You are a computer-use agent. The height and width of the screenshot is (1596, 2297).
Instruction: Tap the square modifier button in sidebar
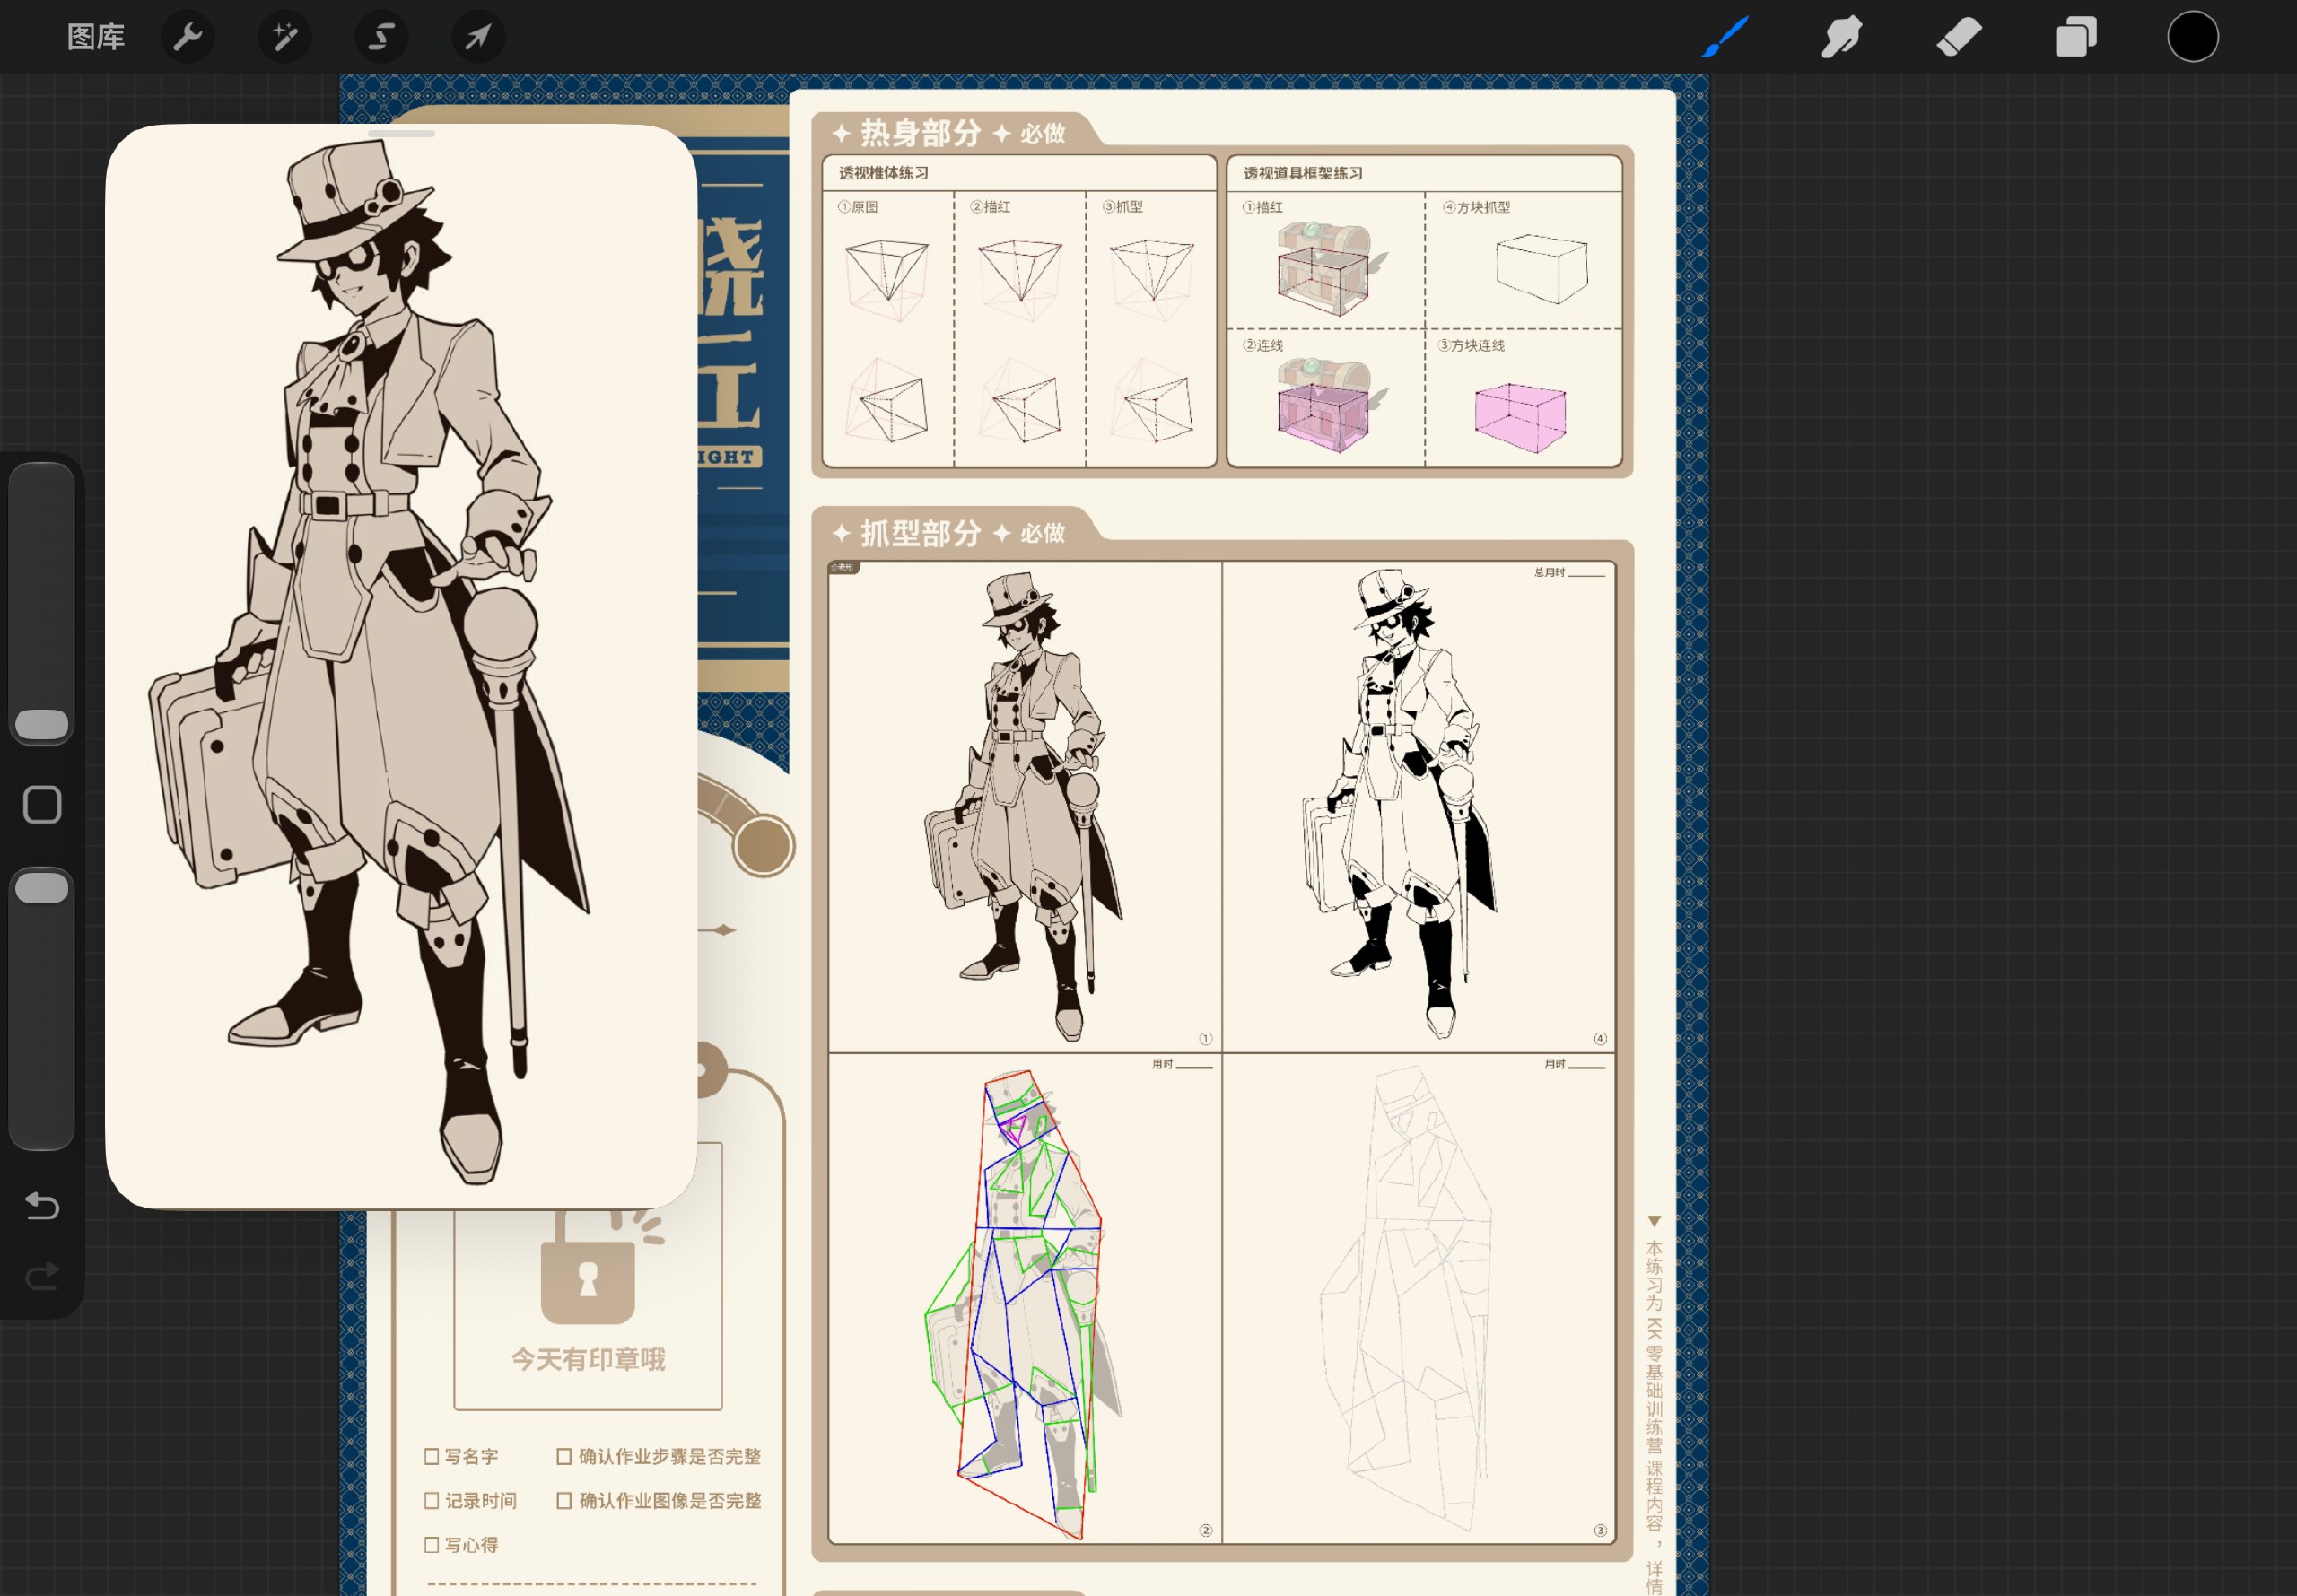42,804
